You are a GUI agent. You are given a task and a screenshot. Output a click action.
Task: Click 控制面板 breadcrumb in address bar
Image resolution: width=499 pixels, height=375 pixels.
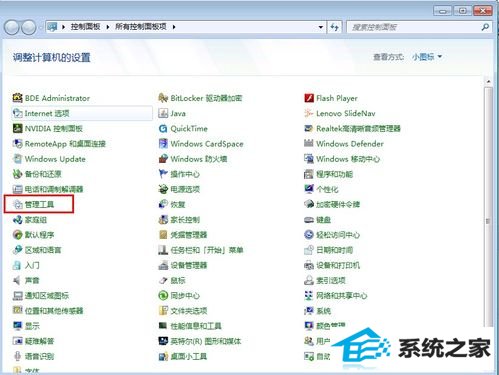(85, 27)
